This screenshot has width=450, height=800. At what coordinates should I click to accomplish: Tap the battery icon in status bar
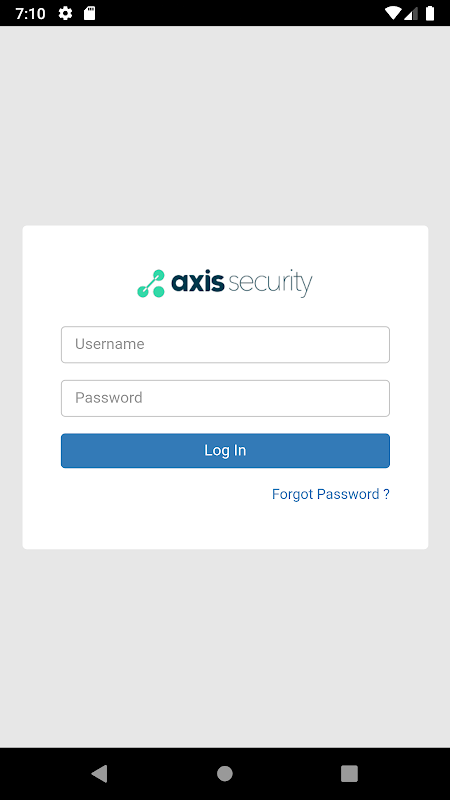pyautogui.click(x=430, y=13)
